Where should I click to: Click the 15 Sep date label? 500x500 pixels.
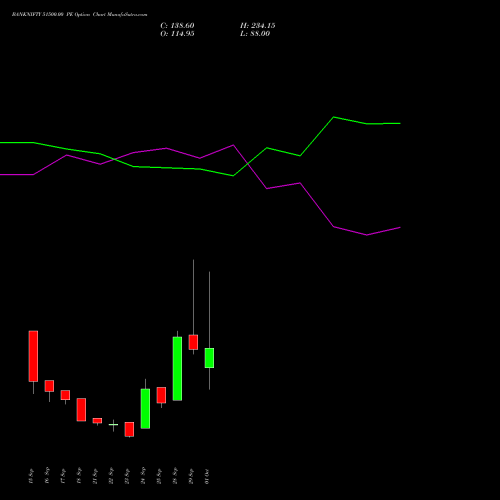coord(31,476)
